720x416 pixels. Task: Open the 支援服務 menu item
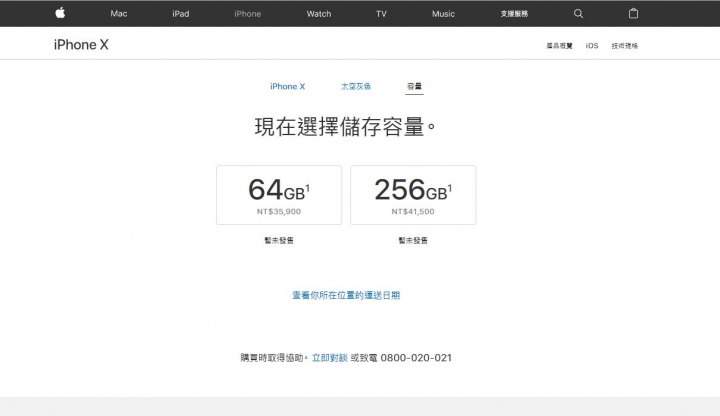point(514,14)
